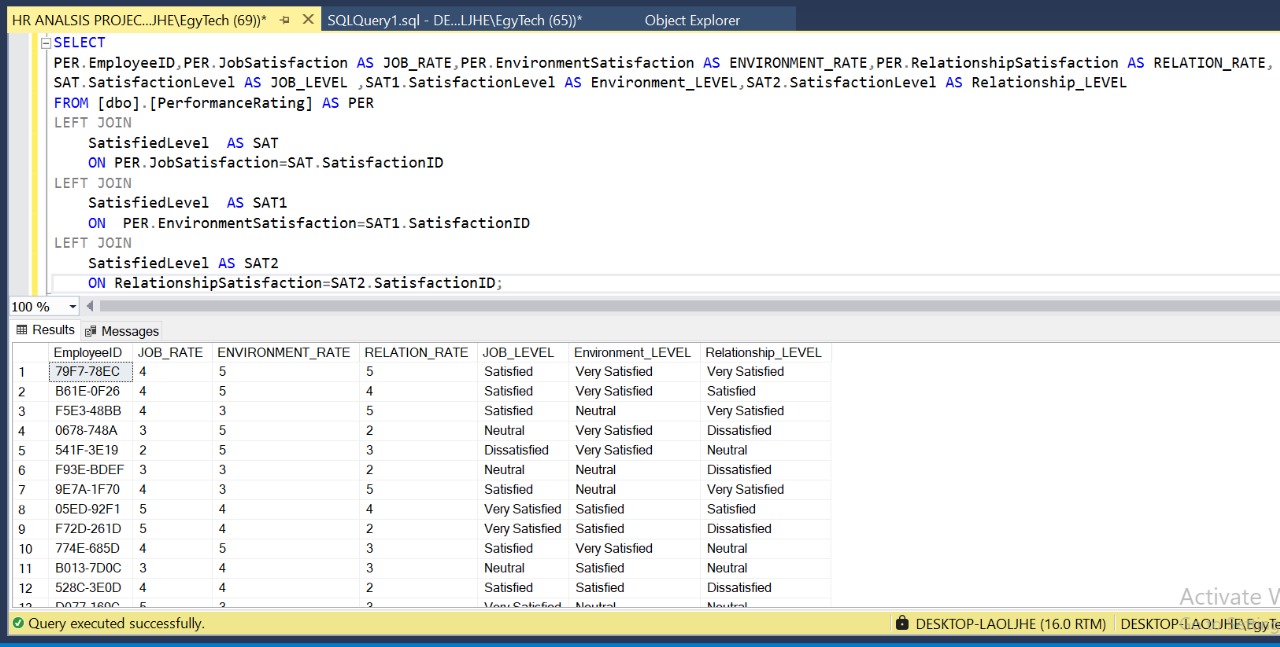Close the HR ANALSIS PROJECT query tab
Screen dimensions: 1280x647
tap(307, 20)
